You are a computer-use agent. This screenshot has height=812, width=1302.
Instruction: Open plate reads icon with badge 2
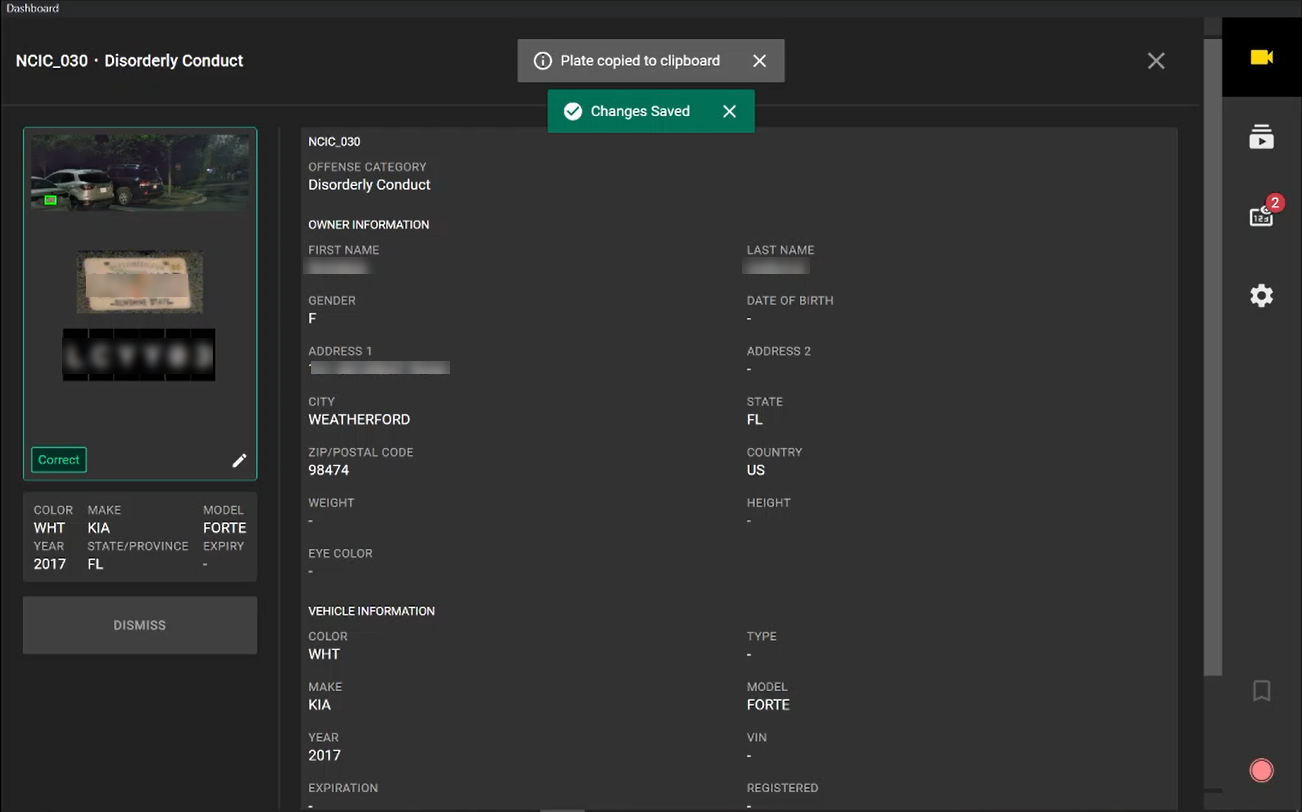1261,215
